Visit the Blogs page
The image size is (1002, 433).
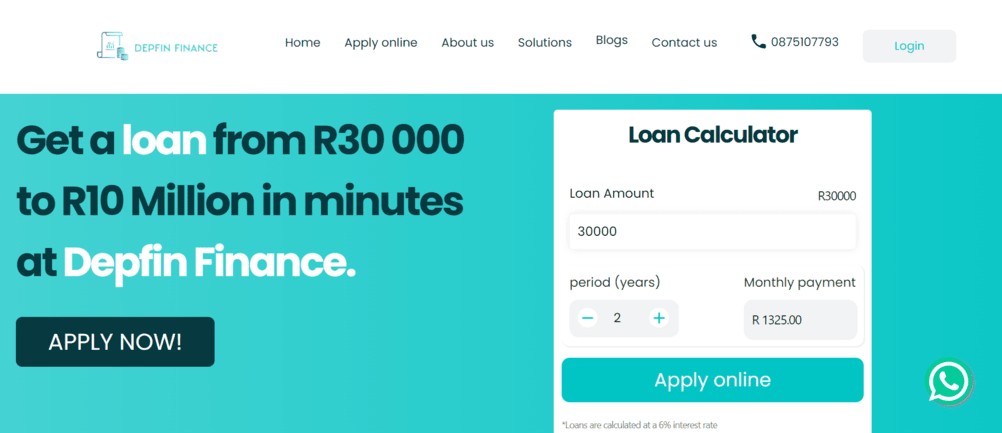[x=612, y=40]
